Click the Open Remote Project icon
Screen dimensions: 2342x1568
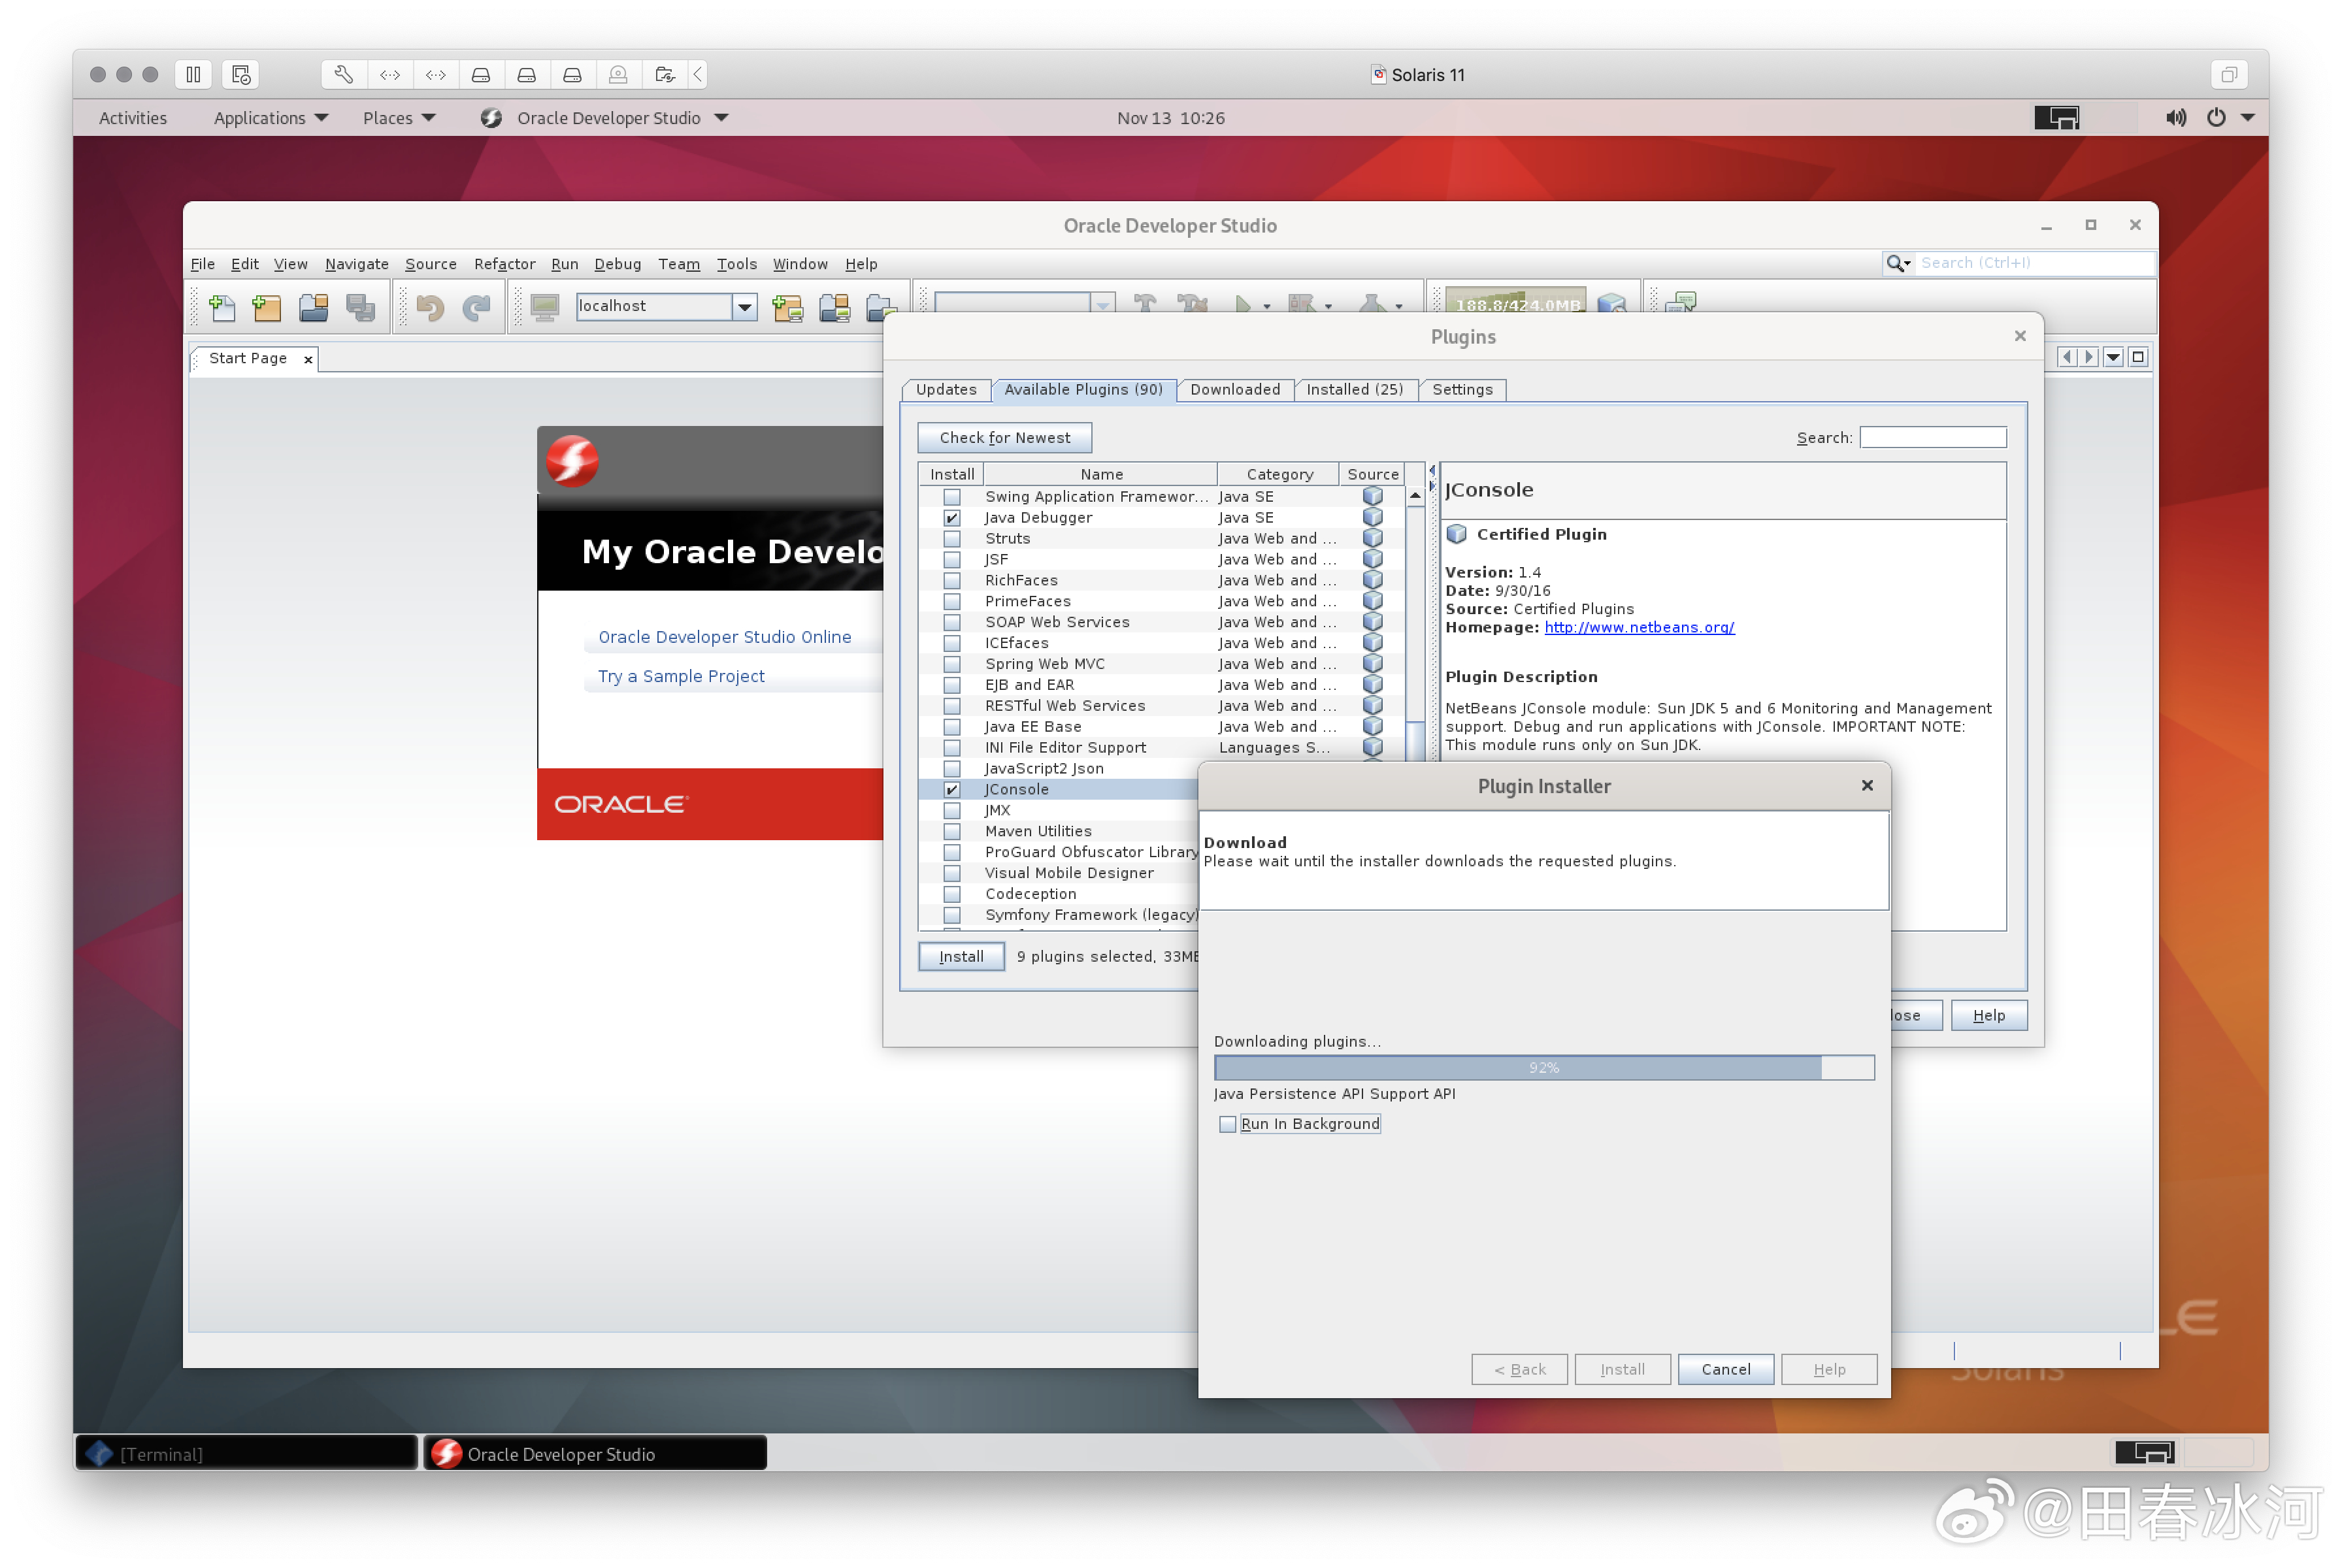point(834,307)
